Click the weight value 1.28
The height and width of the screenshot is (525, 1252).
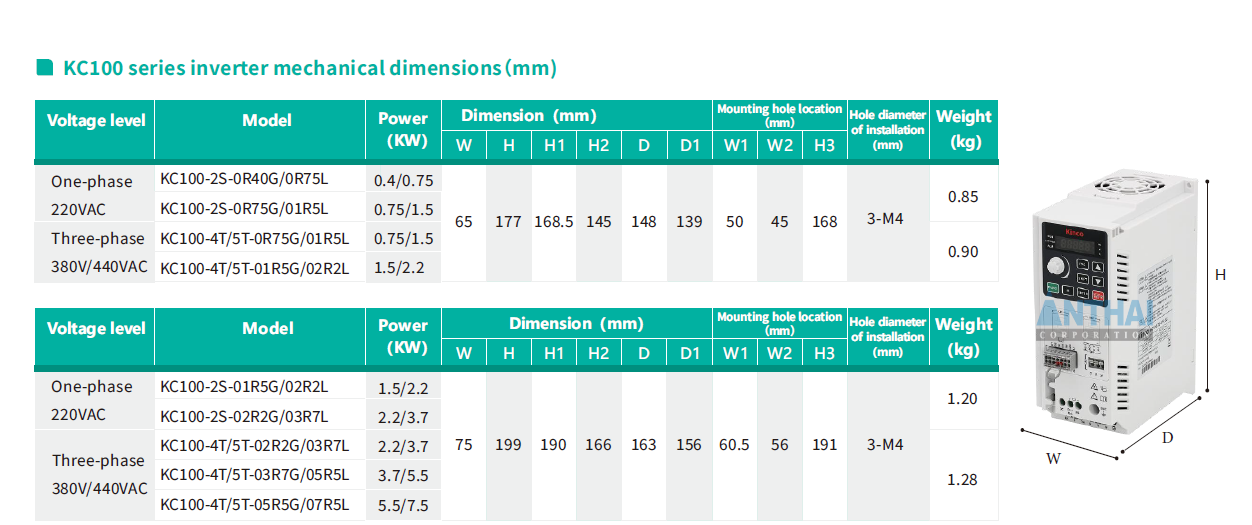[963, 480]
